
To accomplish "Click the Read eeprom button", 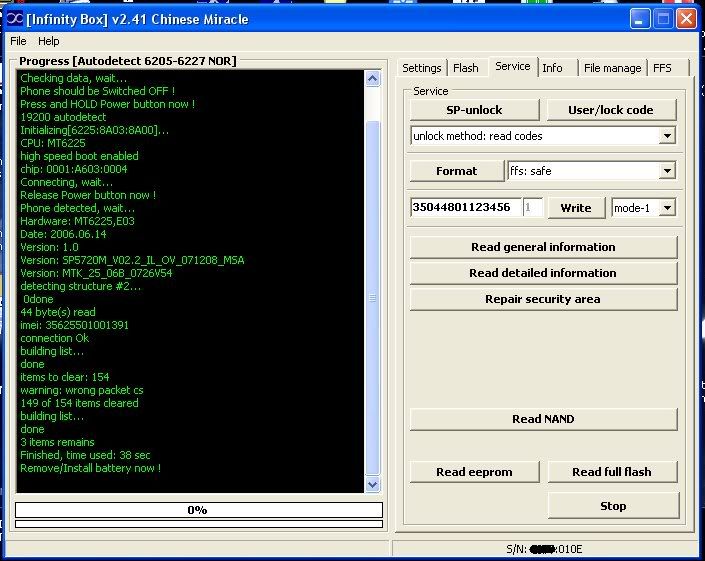I will pyautogui.click(x=474, y=472).
